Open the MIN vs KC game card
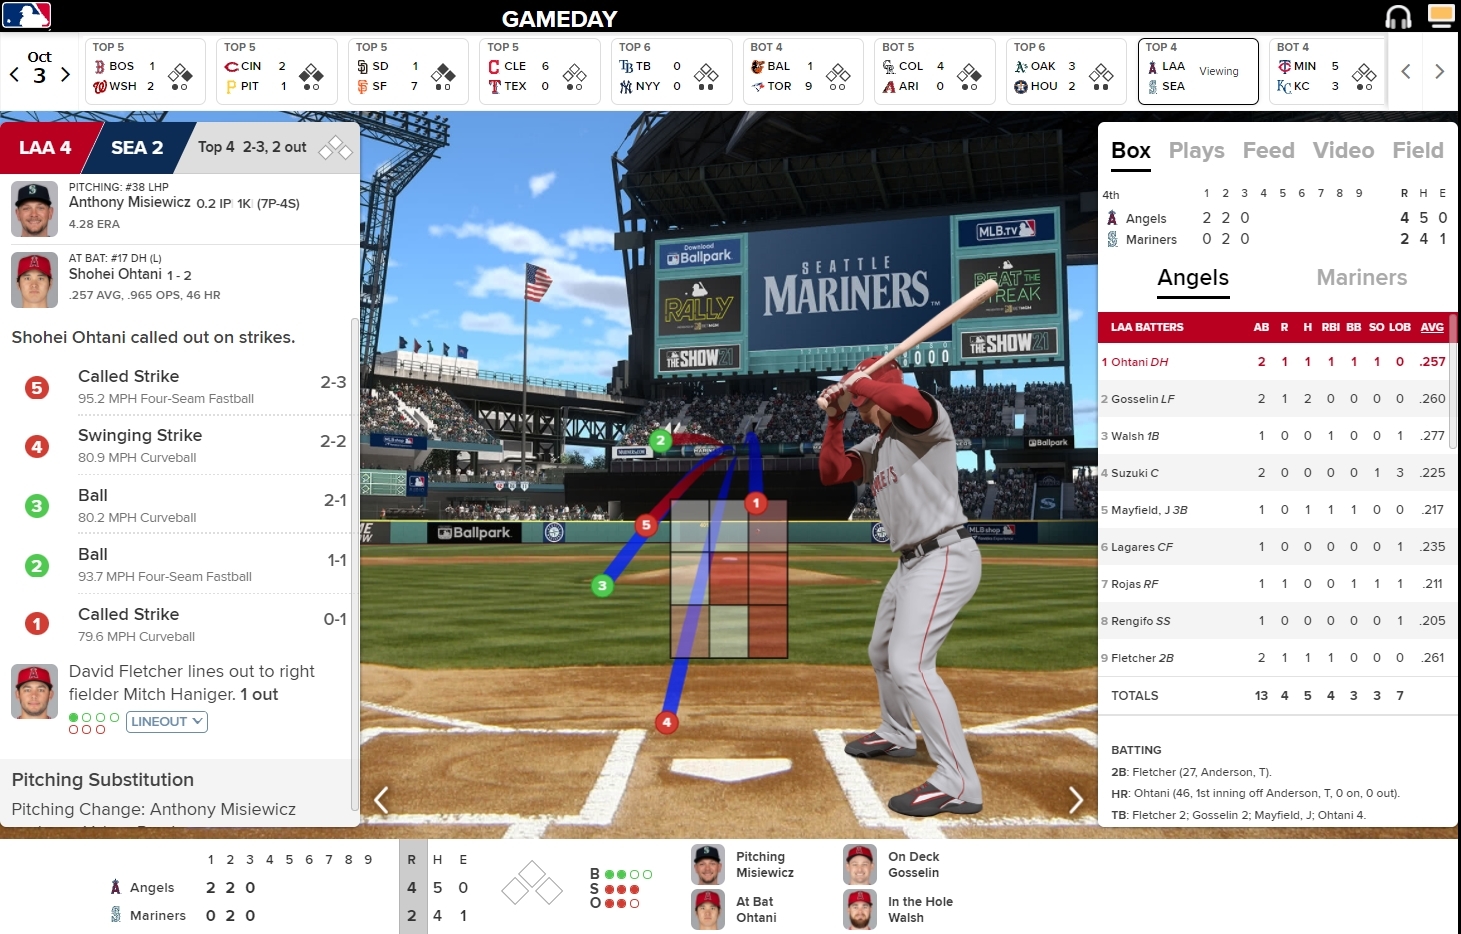The width and height of the screenshot is (1461, 934). point(1328,71)
